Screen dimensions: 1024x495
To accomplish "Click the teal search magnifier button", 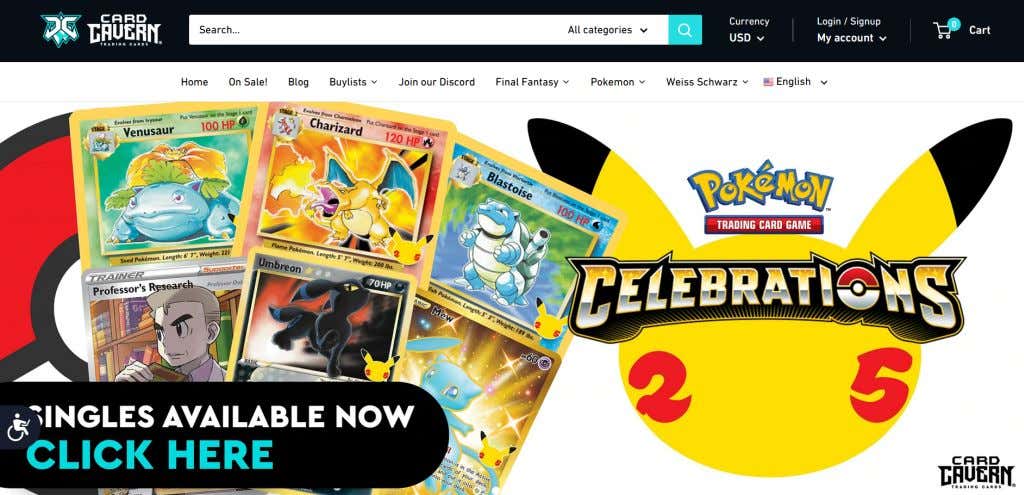I will coord(684,30).
